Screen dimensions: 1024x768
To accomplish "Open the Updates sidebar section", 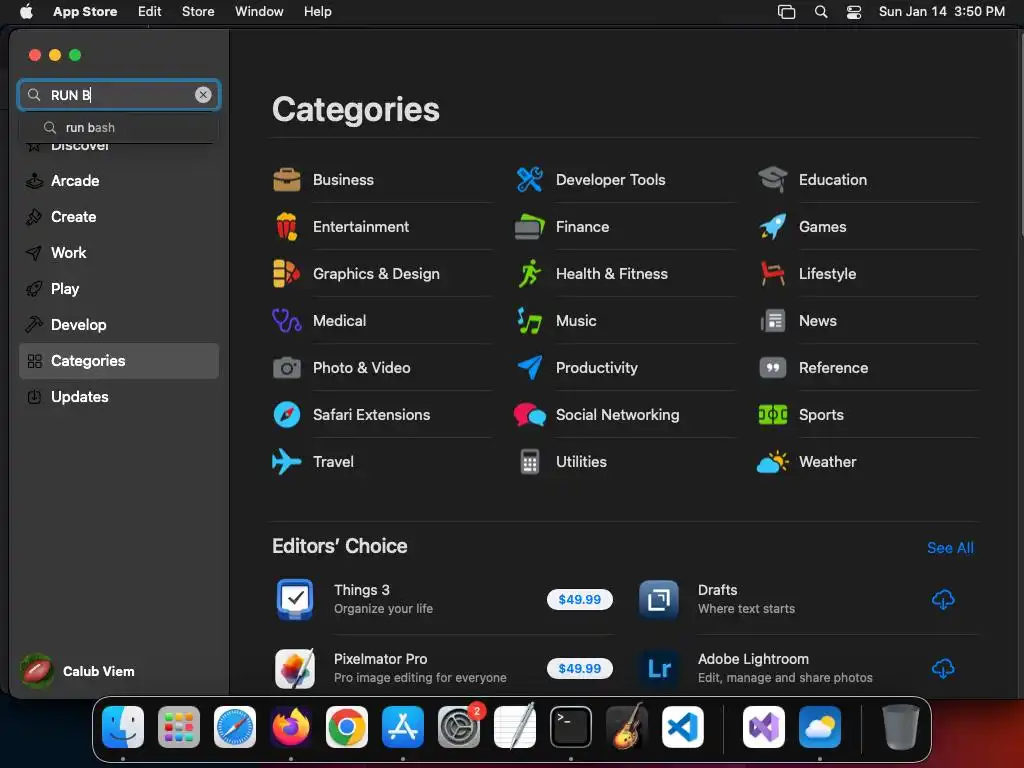I will pyautogui.click(x=119, y=396).
